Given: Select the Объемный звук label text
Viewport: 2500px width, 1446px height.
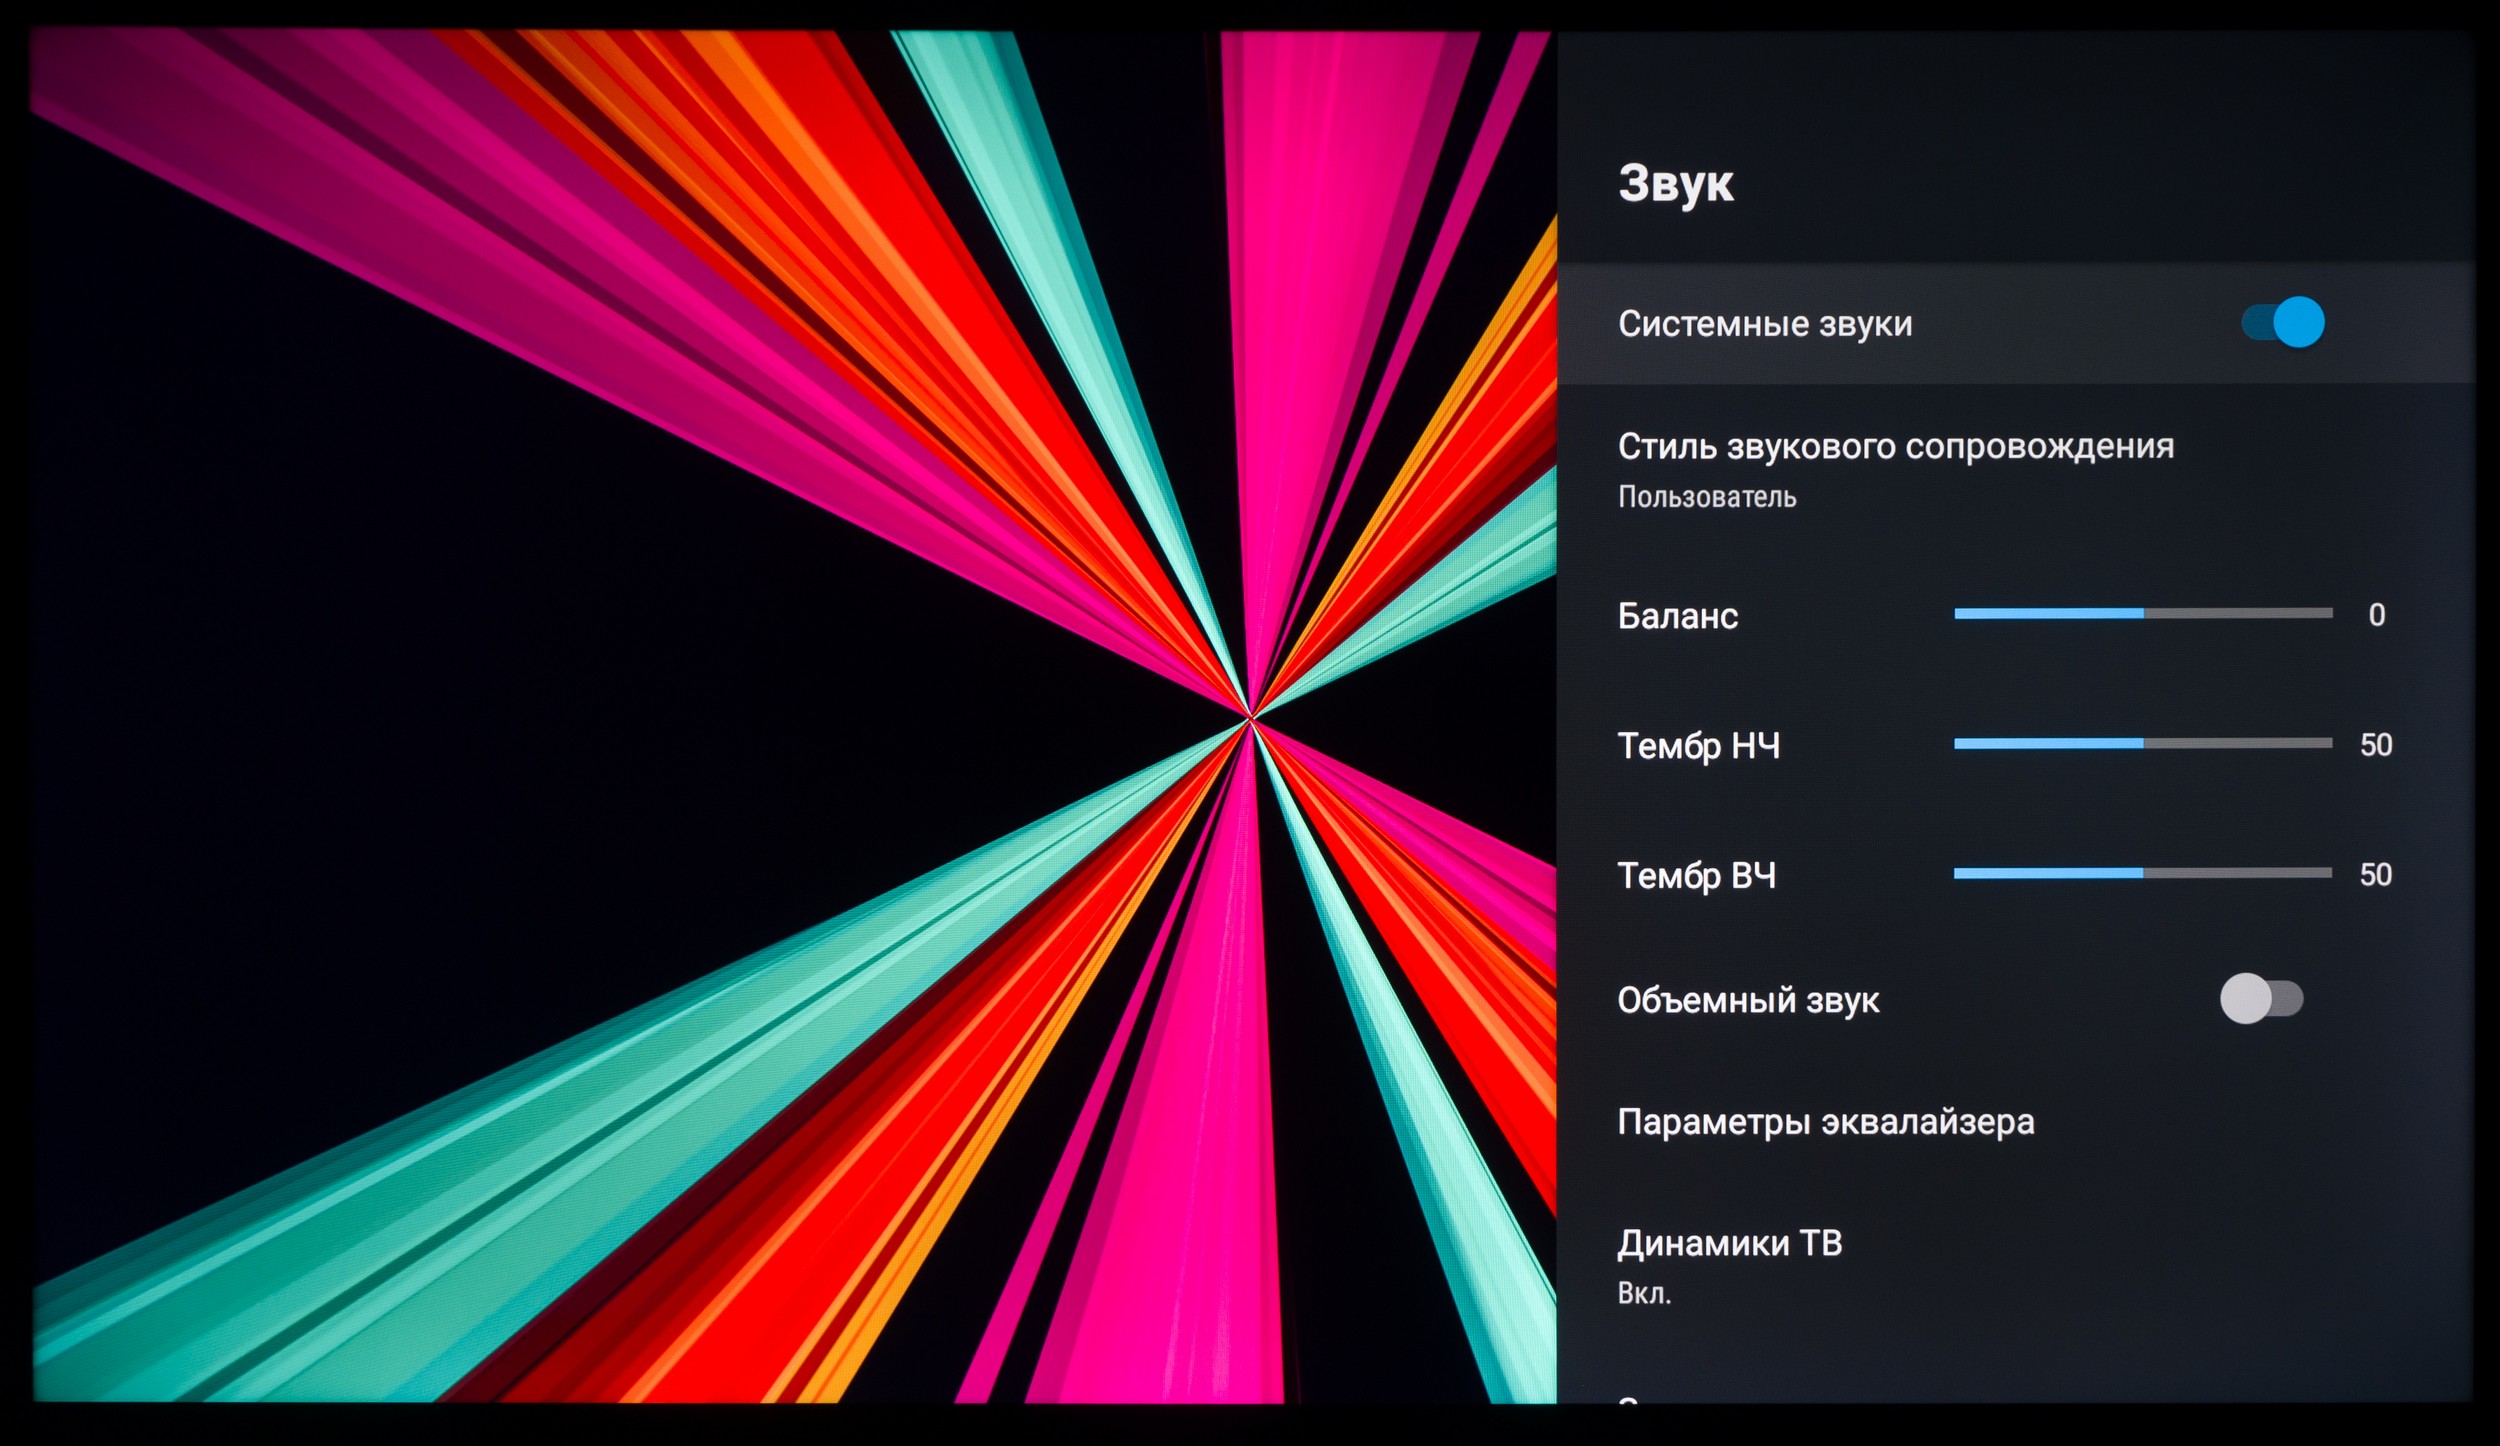Looking at the screenshot, I should pos(1748,1000).
